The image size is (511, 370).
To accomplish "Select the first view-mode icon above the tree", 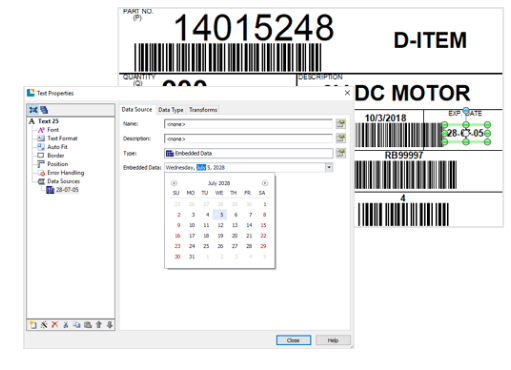I will (x=33, y=110).
